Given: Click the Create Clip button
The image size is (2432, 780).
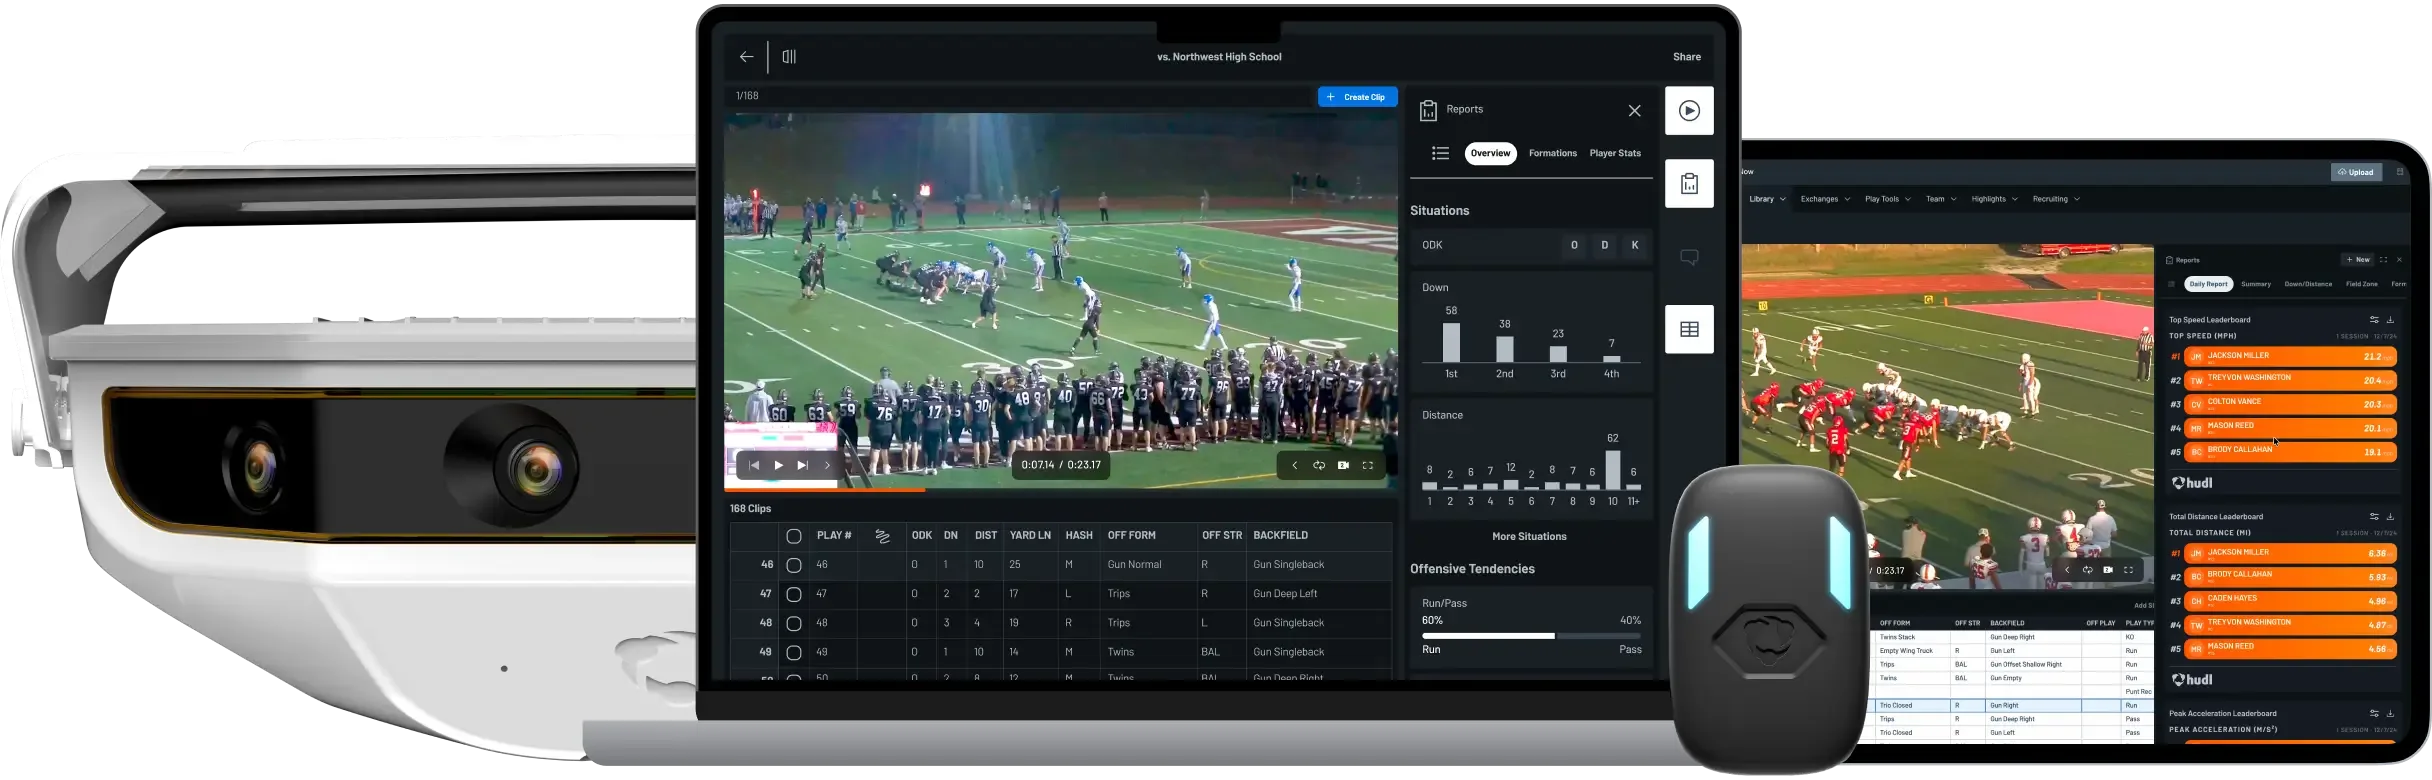Looking at the screenshot, I should (x=1357, y=97).
